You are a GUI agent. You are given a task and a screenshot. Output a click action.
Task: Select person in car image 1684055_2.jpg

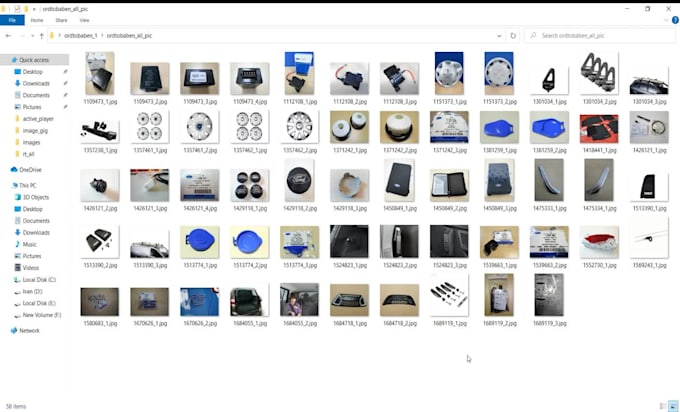tap(299, 300)
